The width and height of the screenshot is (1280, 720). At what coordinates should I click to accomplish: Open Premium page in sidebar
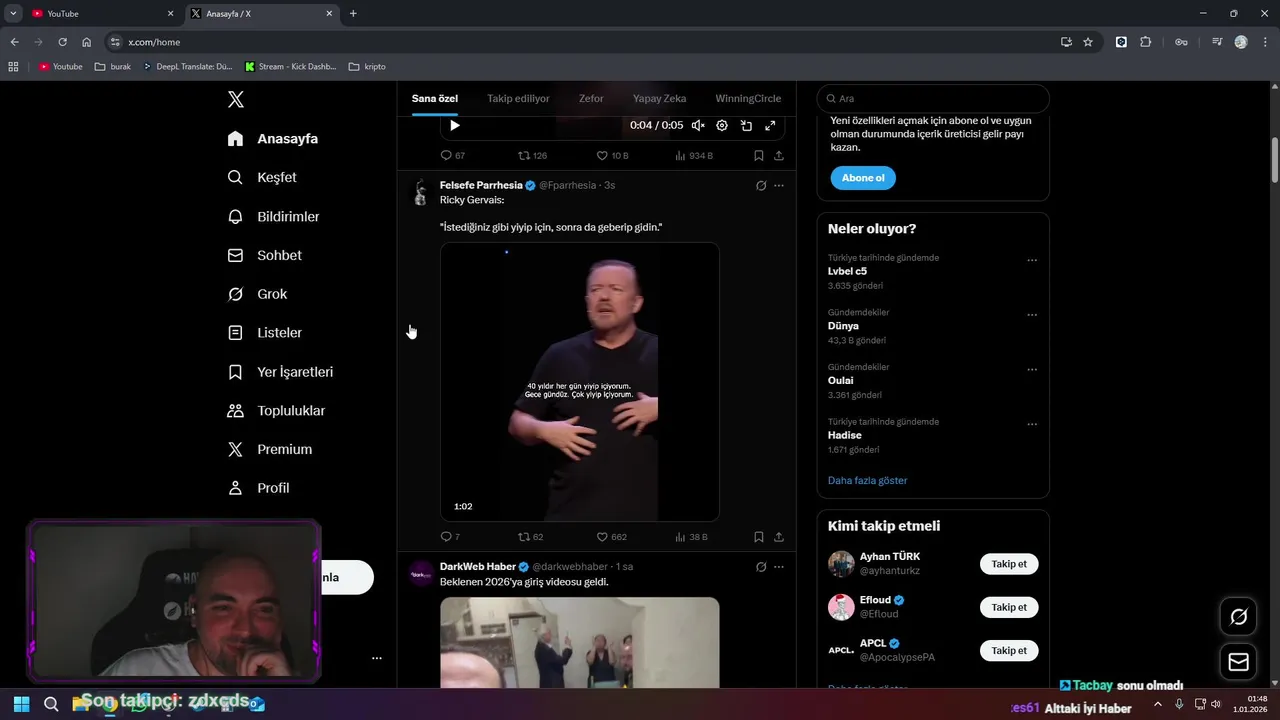(270, 449)
